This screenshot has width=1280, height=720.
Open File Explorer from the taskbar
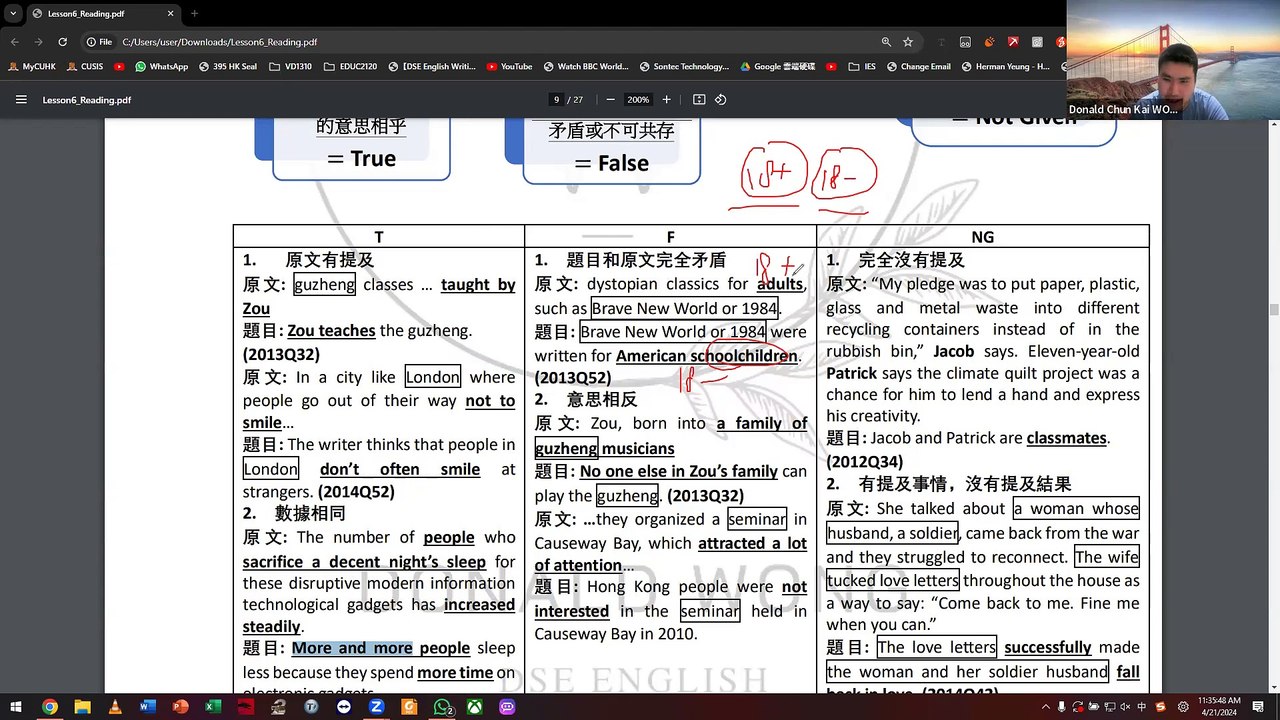(82, 707)
